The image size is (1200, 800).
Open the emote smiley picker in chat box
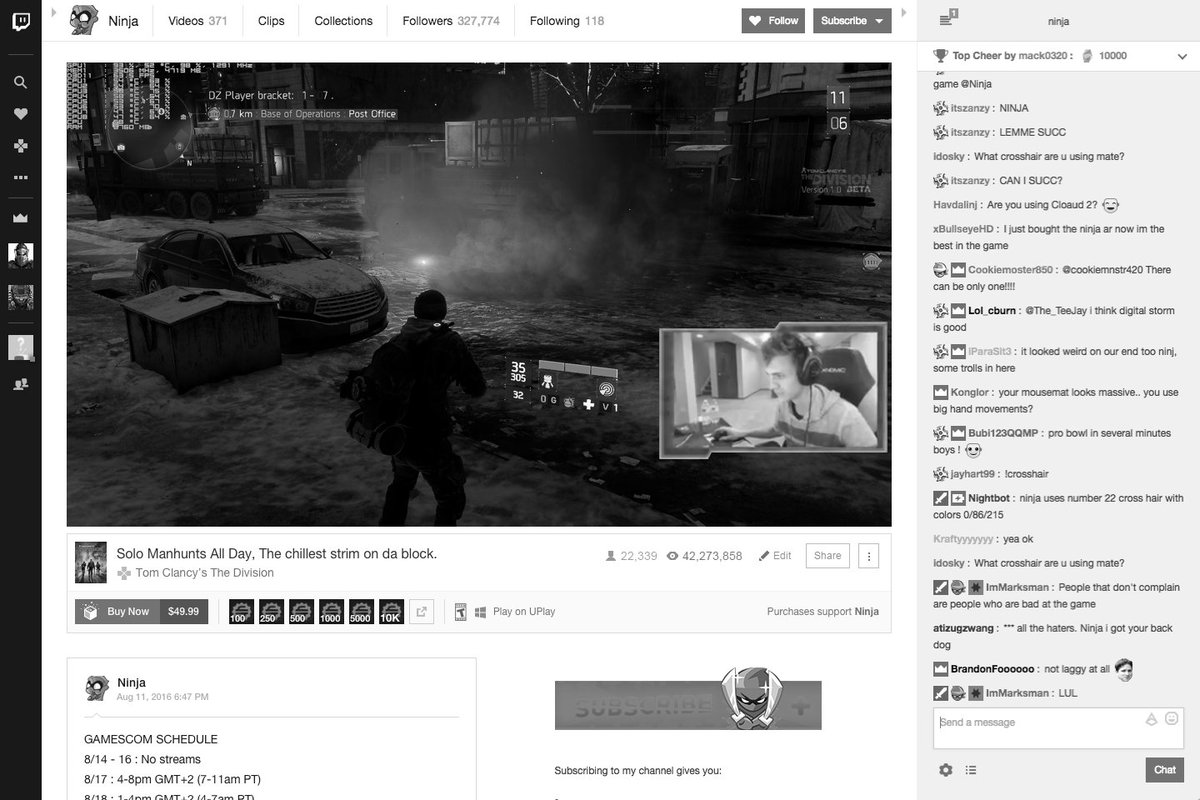pyautogui.click(x=1172, y=718)
